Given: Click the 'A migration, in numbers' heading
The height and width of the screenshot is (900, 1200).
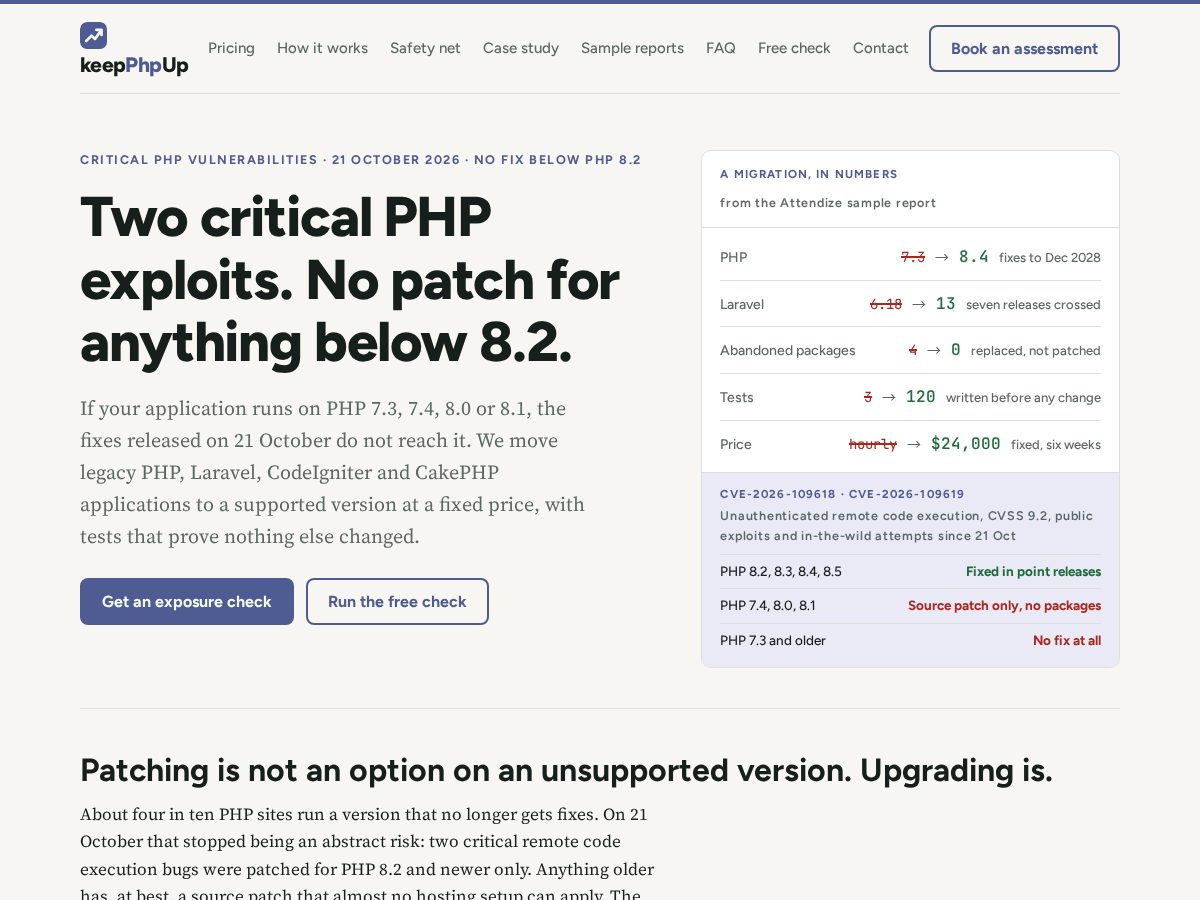Looking at the screenshot, I should 809,174.
